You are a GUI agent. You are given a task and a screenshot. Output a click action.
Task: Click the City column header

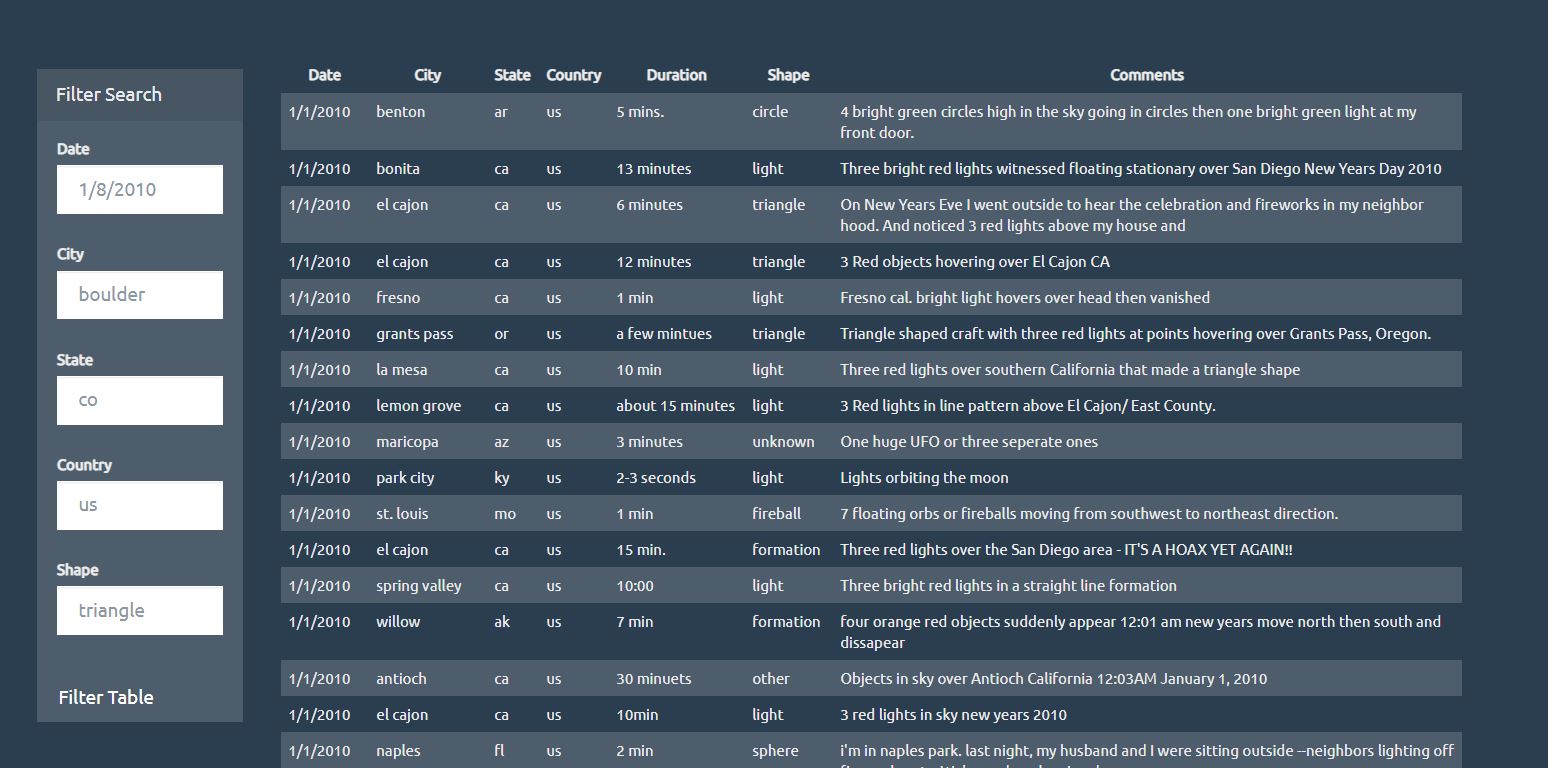point(427,75)
